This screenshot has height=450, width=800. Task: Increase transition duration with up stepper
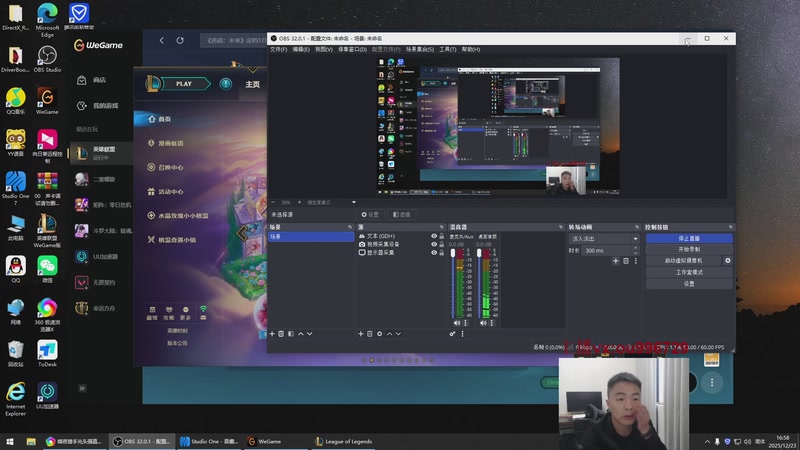[636, 248]
